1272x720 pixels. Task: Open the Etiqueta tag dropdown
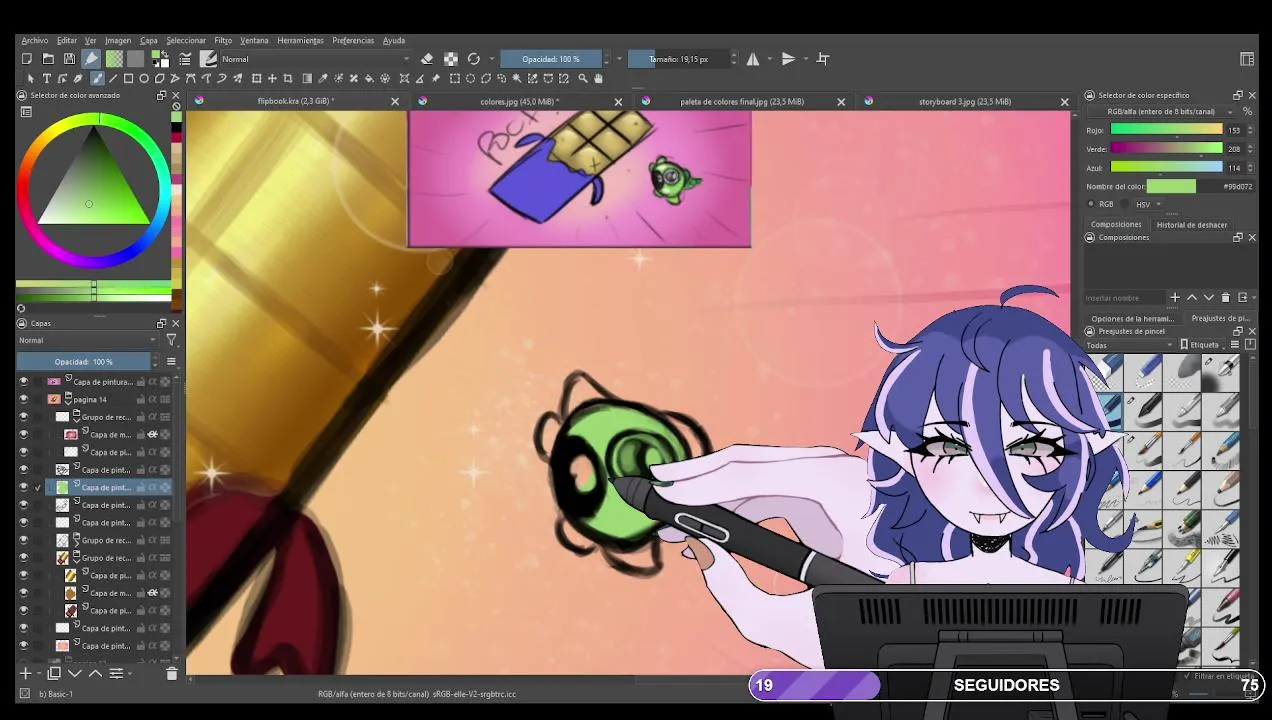click(1204, 345)
